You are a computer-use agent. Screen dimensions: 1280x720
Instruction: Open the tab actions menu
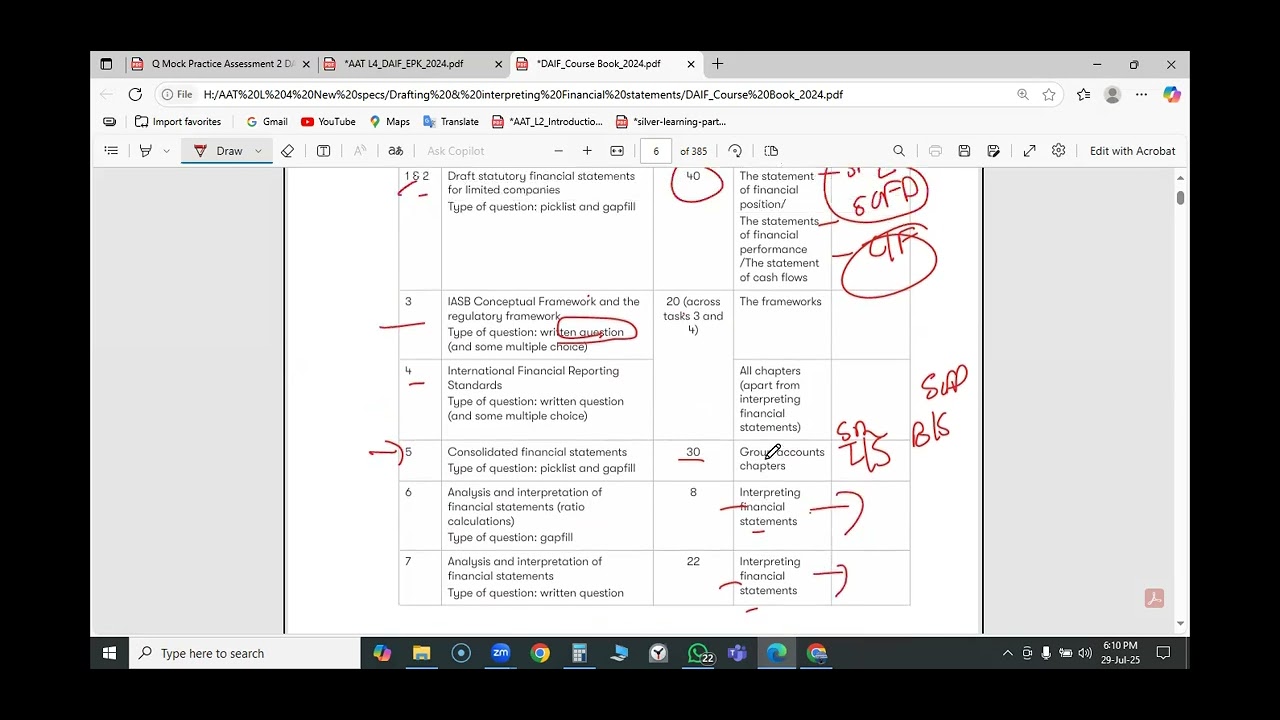tap(106, 64)
